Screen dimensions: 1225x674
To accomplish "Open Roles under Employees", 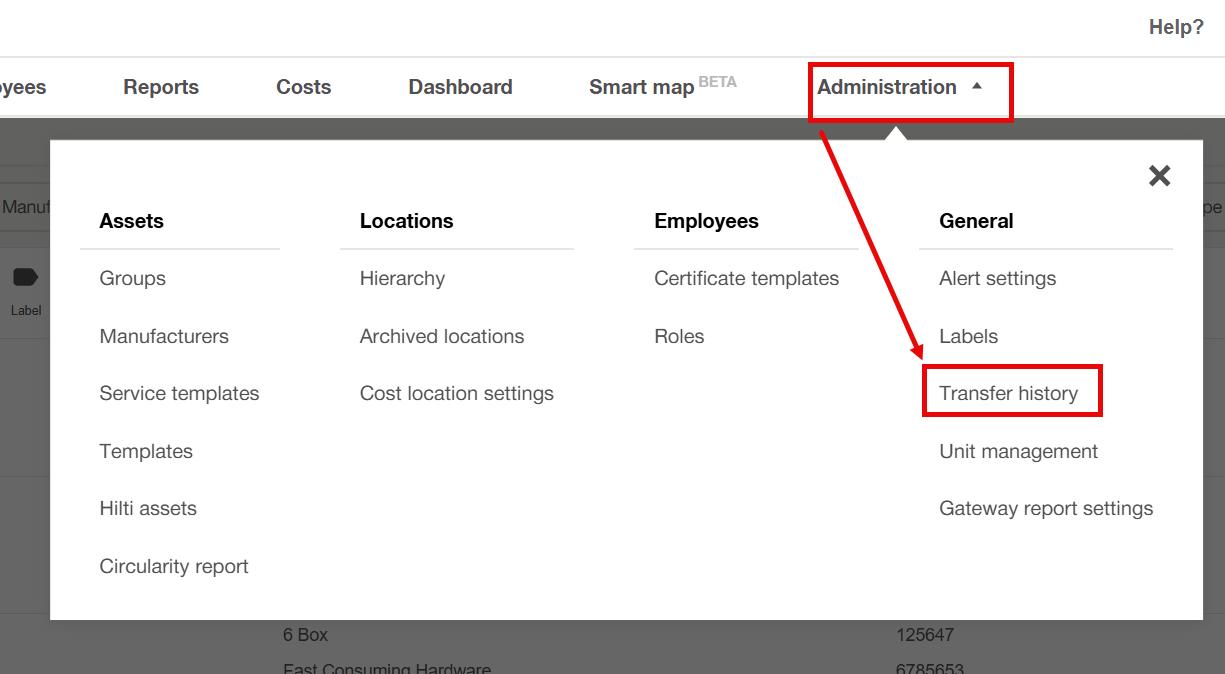I will click(x=679, y=337).
